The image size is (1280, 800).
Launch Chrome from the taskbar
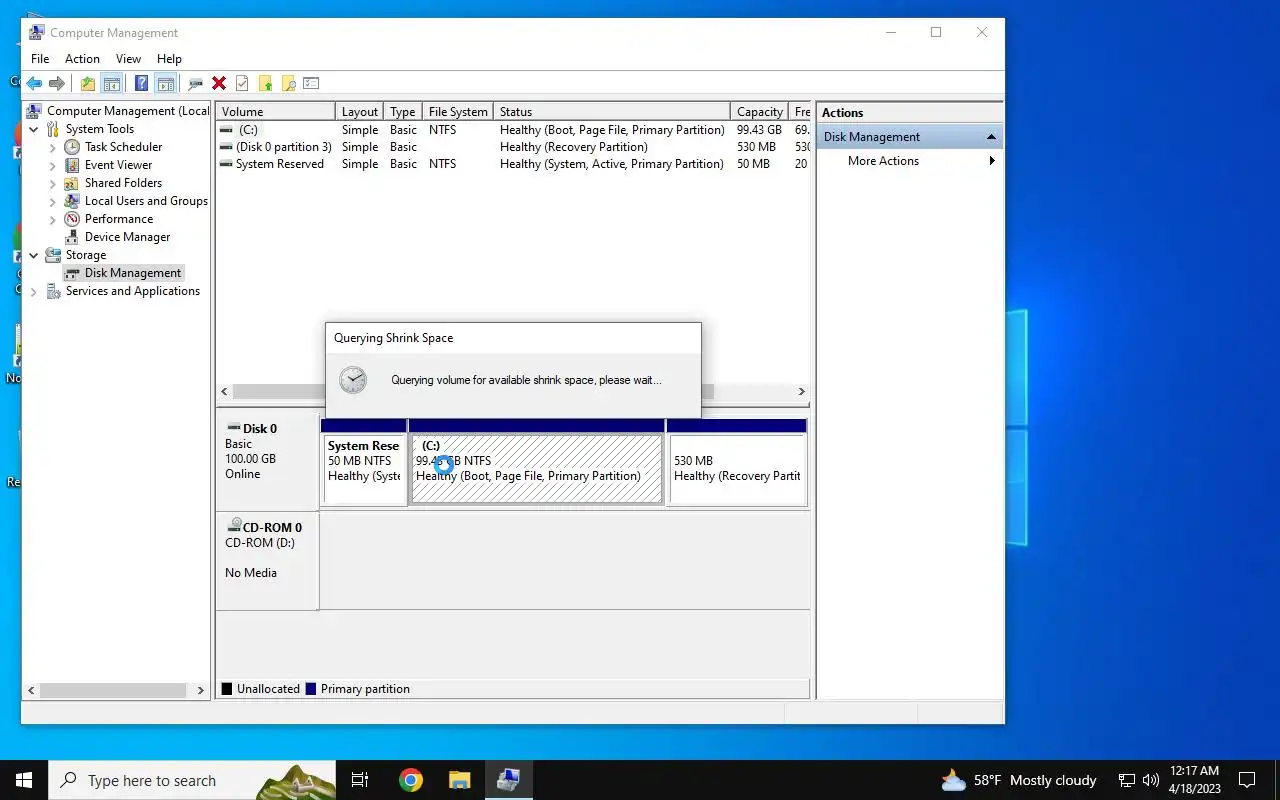410,780
